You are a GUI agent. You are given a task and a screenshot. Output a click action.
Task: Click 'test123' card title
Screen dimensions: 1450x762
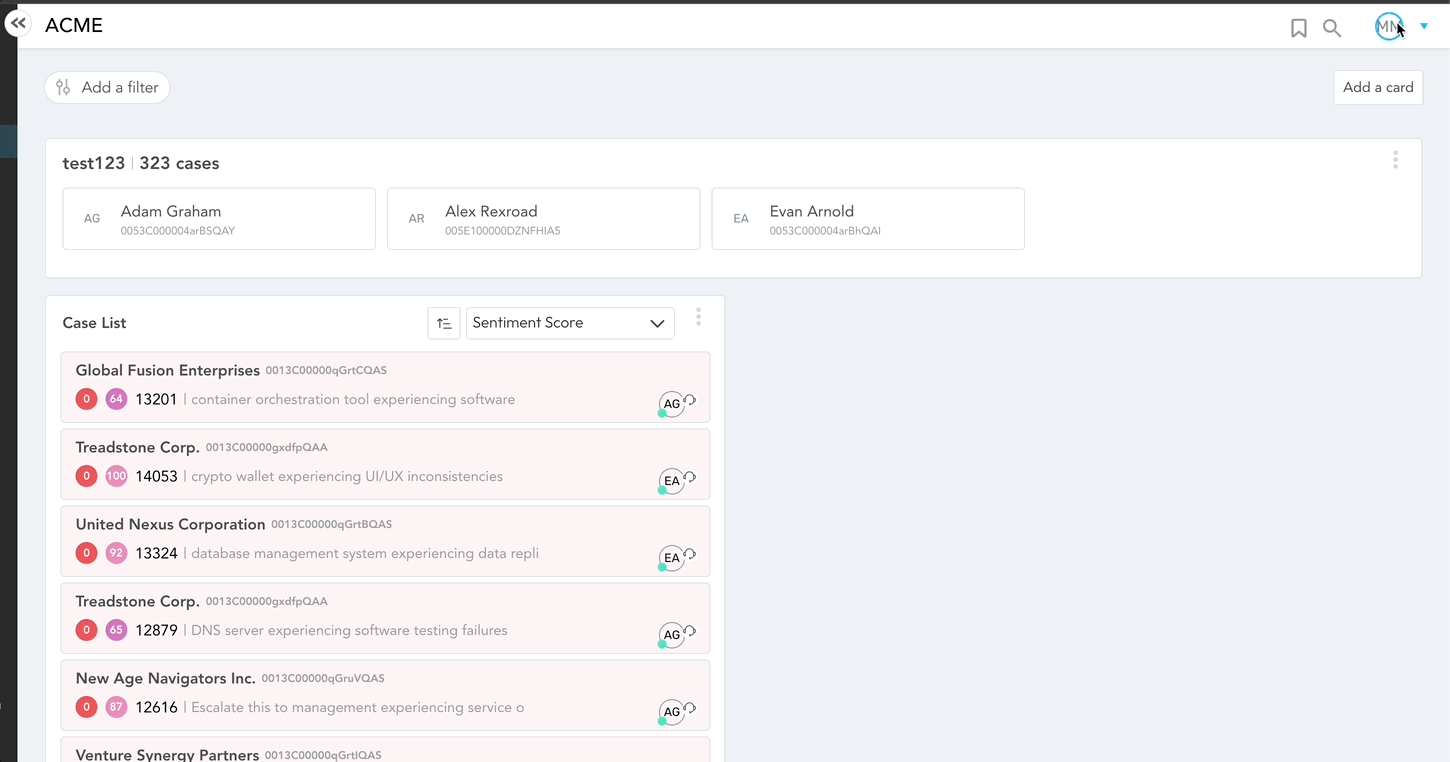point(93,163)
